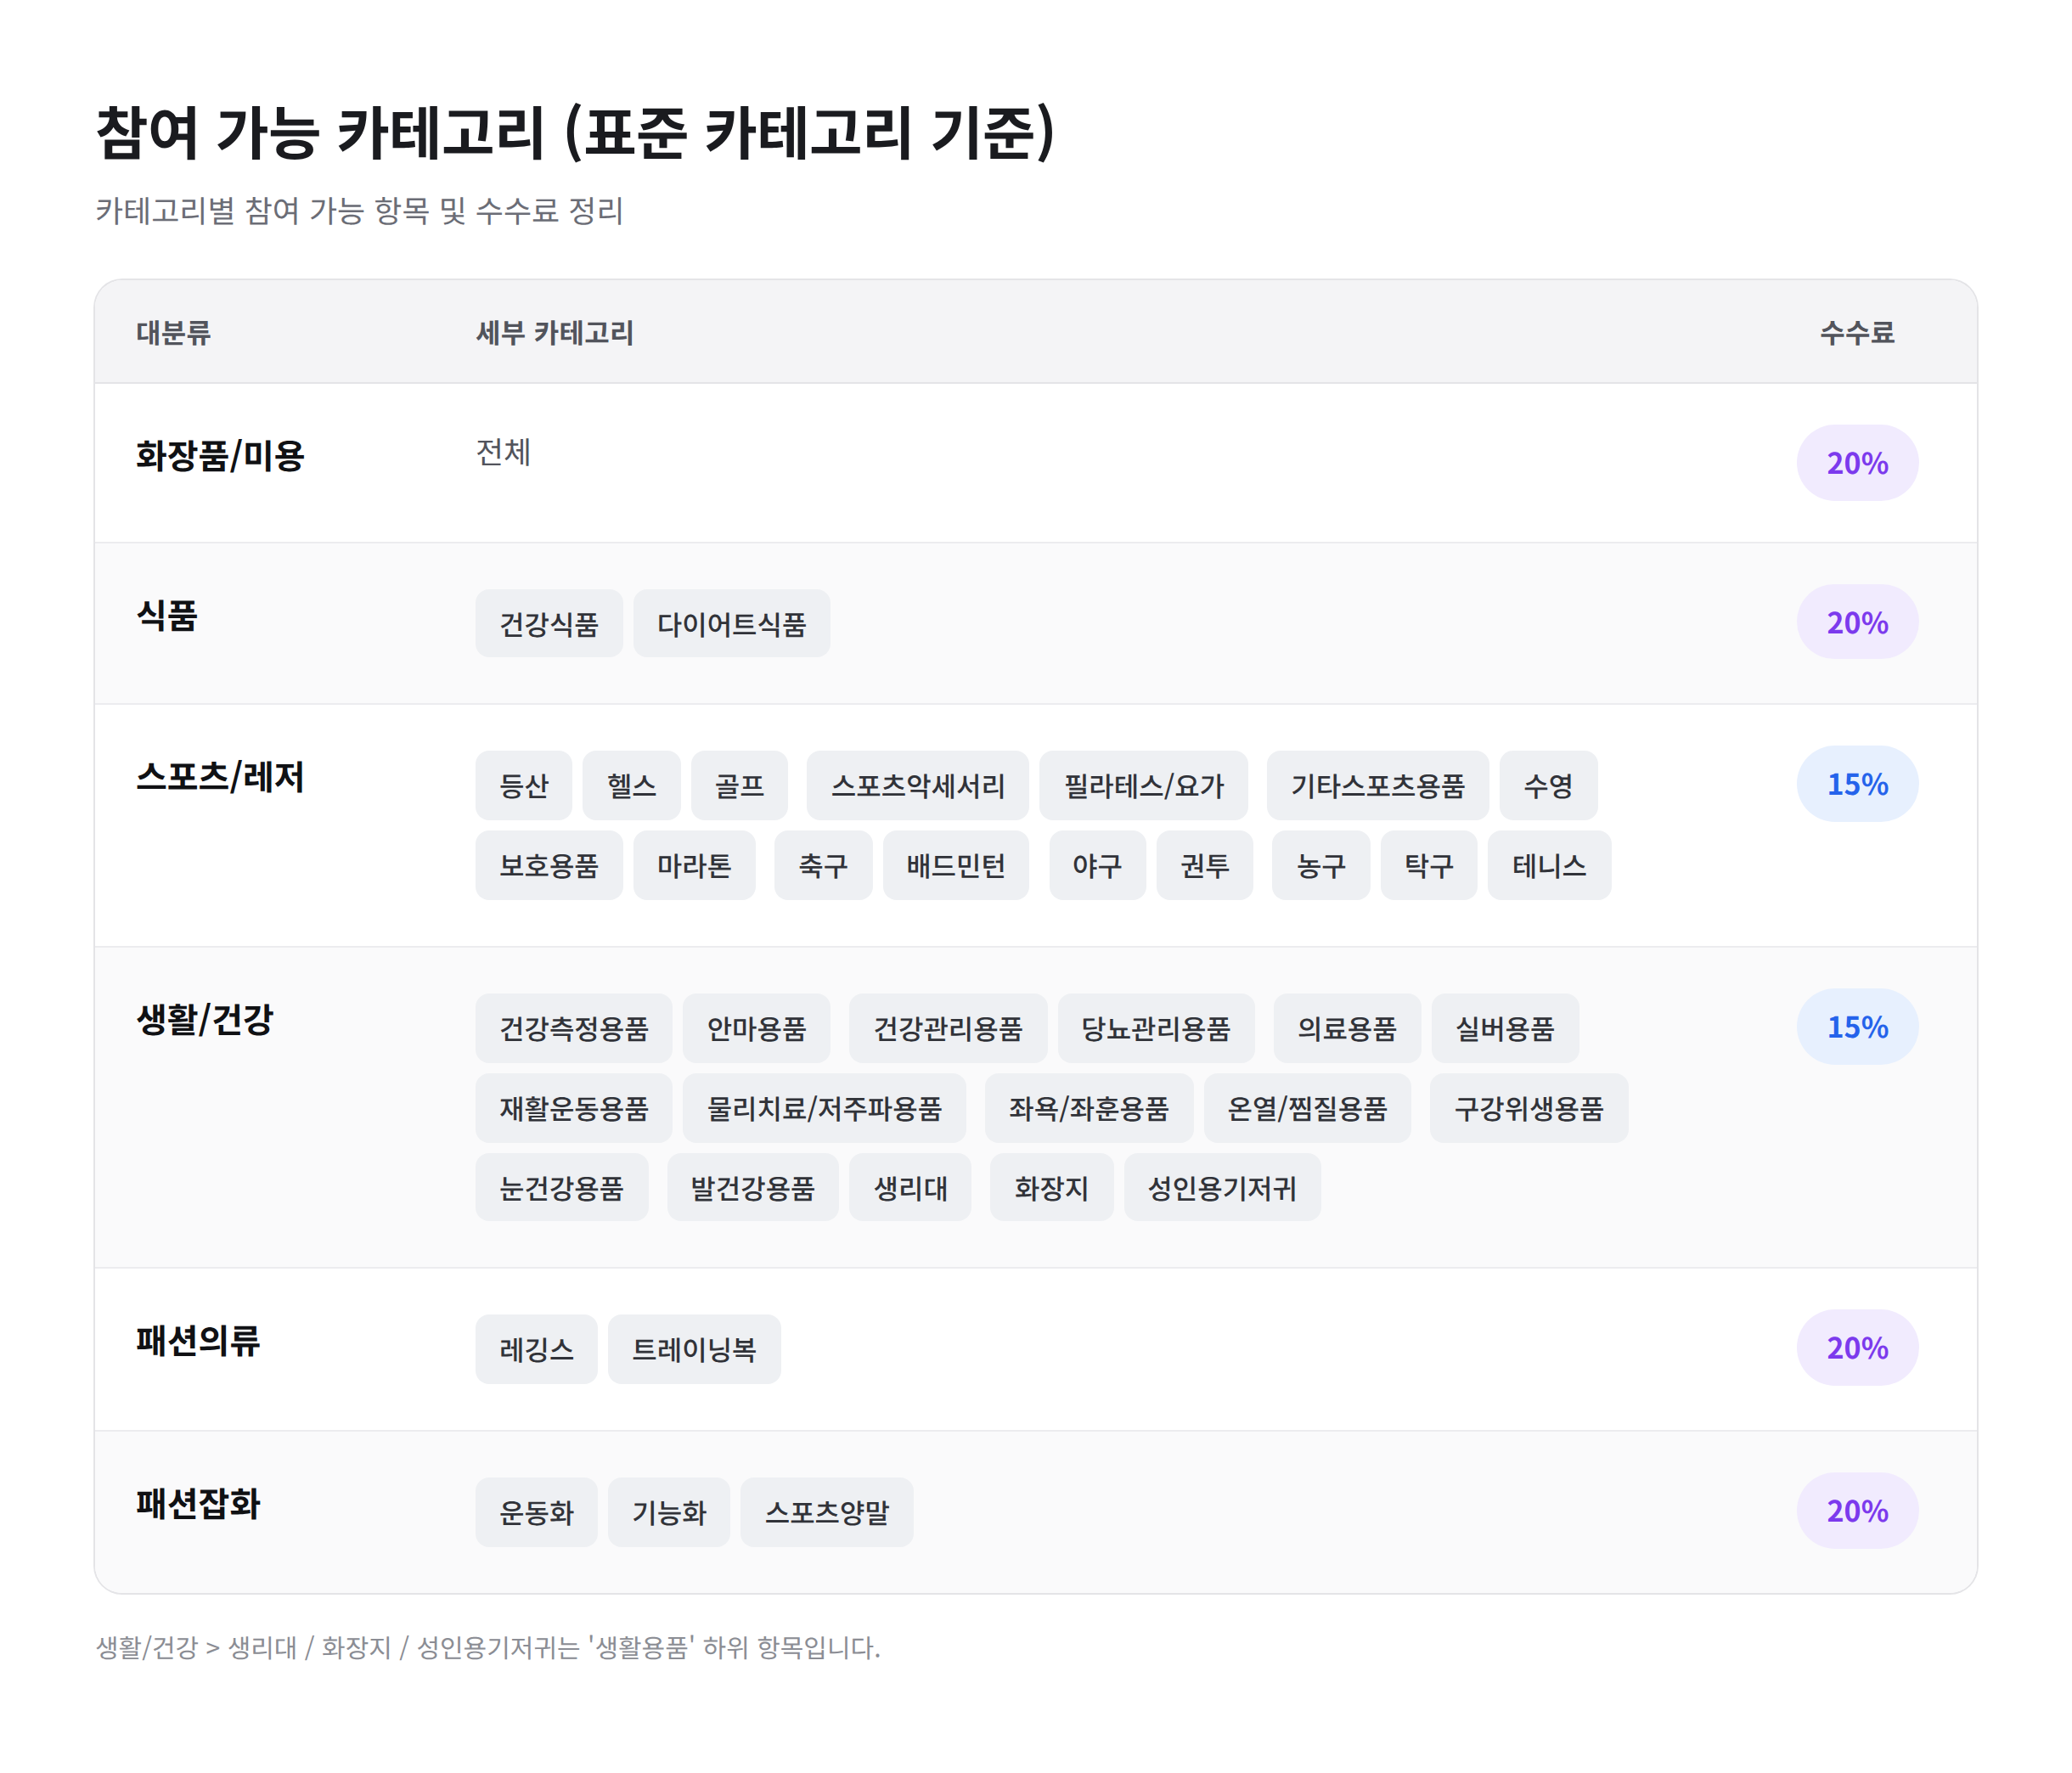Pick the 테니스 chip
Screen dimensions: 2072x1773
tap(1549, 866)
